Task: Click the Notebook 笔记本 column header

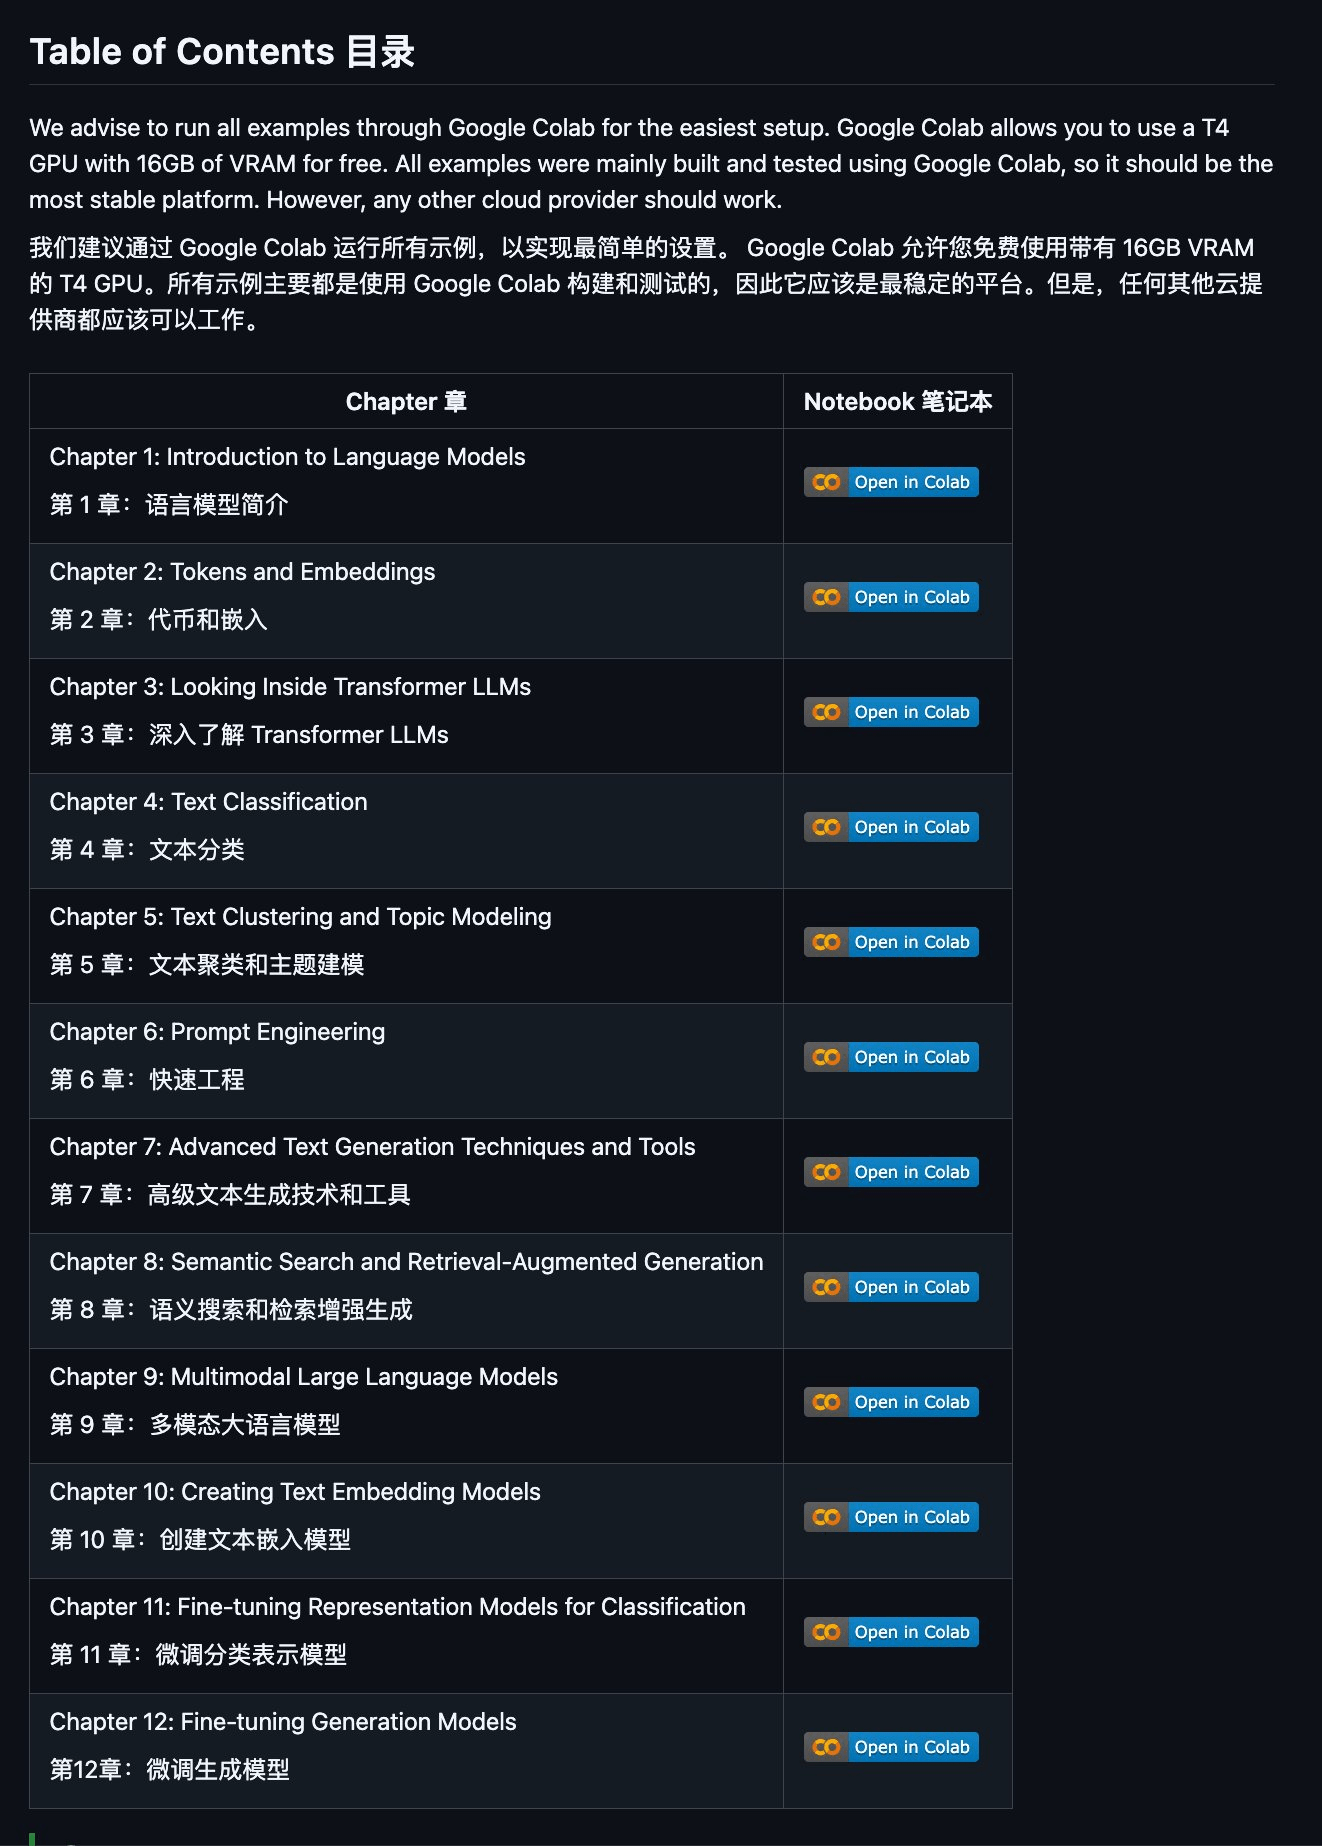Action: [x=898, y=402]
